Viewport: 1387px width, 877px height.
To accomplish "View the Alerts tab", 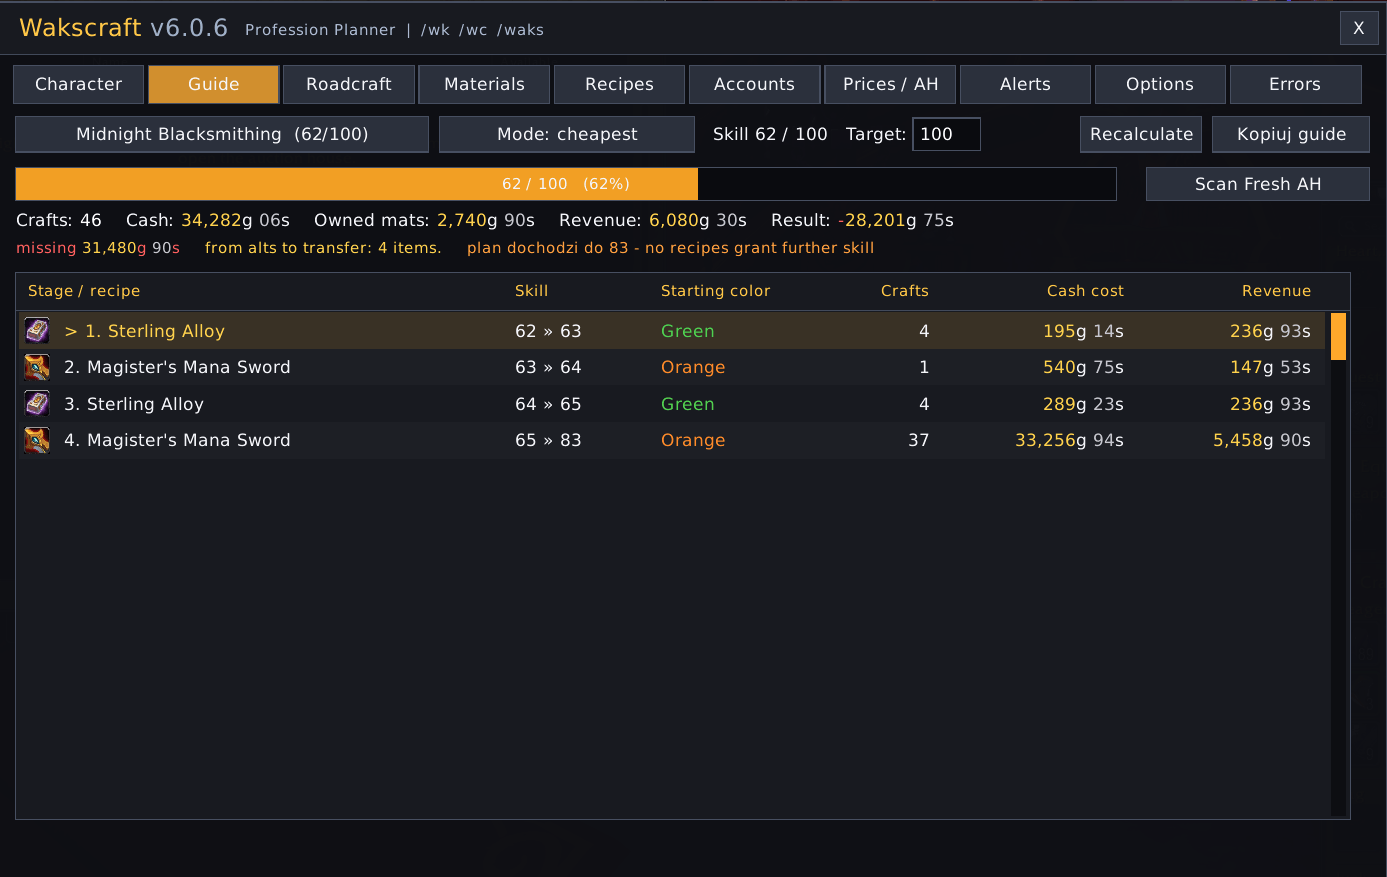I will [1025, 84].
